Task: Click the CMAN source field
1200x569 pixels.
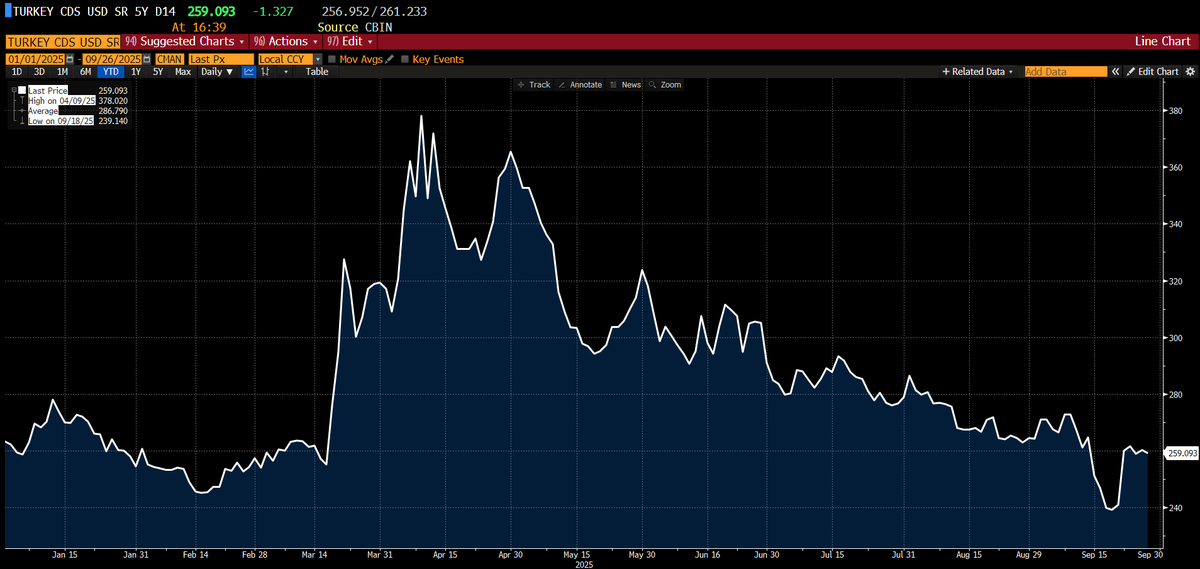Action: click(169, 59)
